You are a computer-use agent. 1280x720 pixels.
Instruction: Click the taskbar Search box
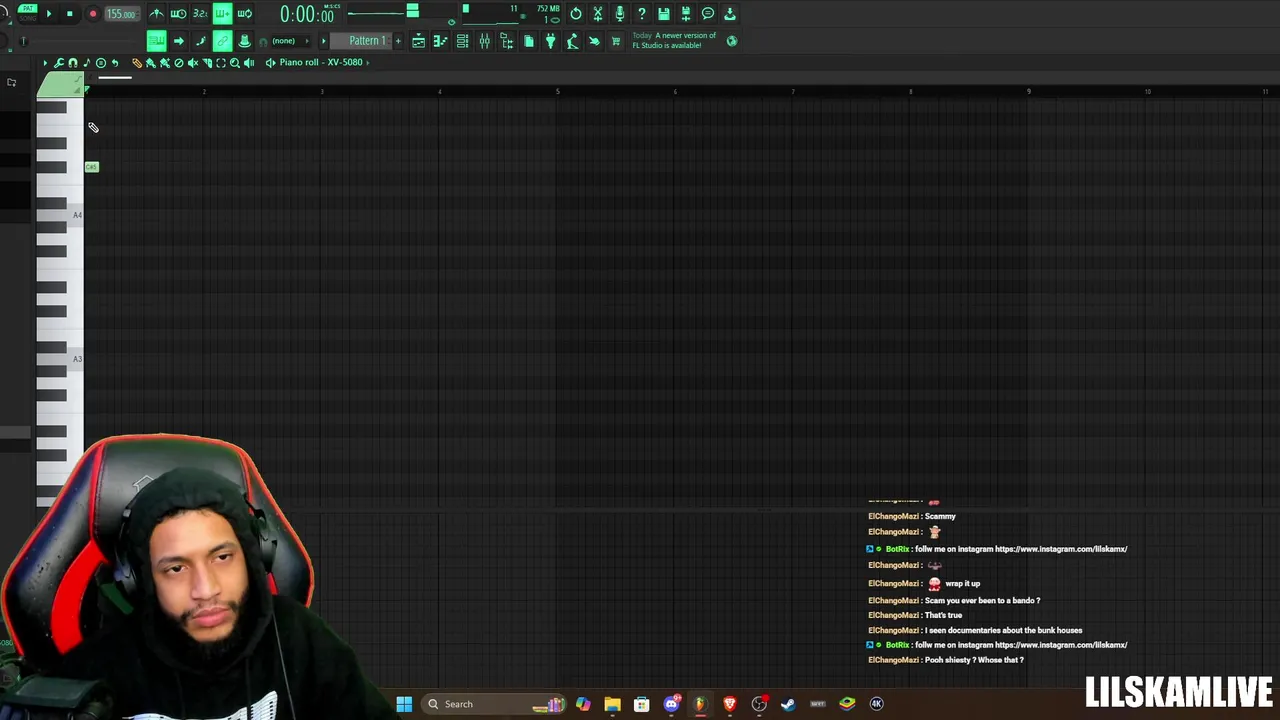click(x=496, y=704)
